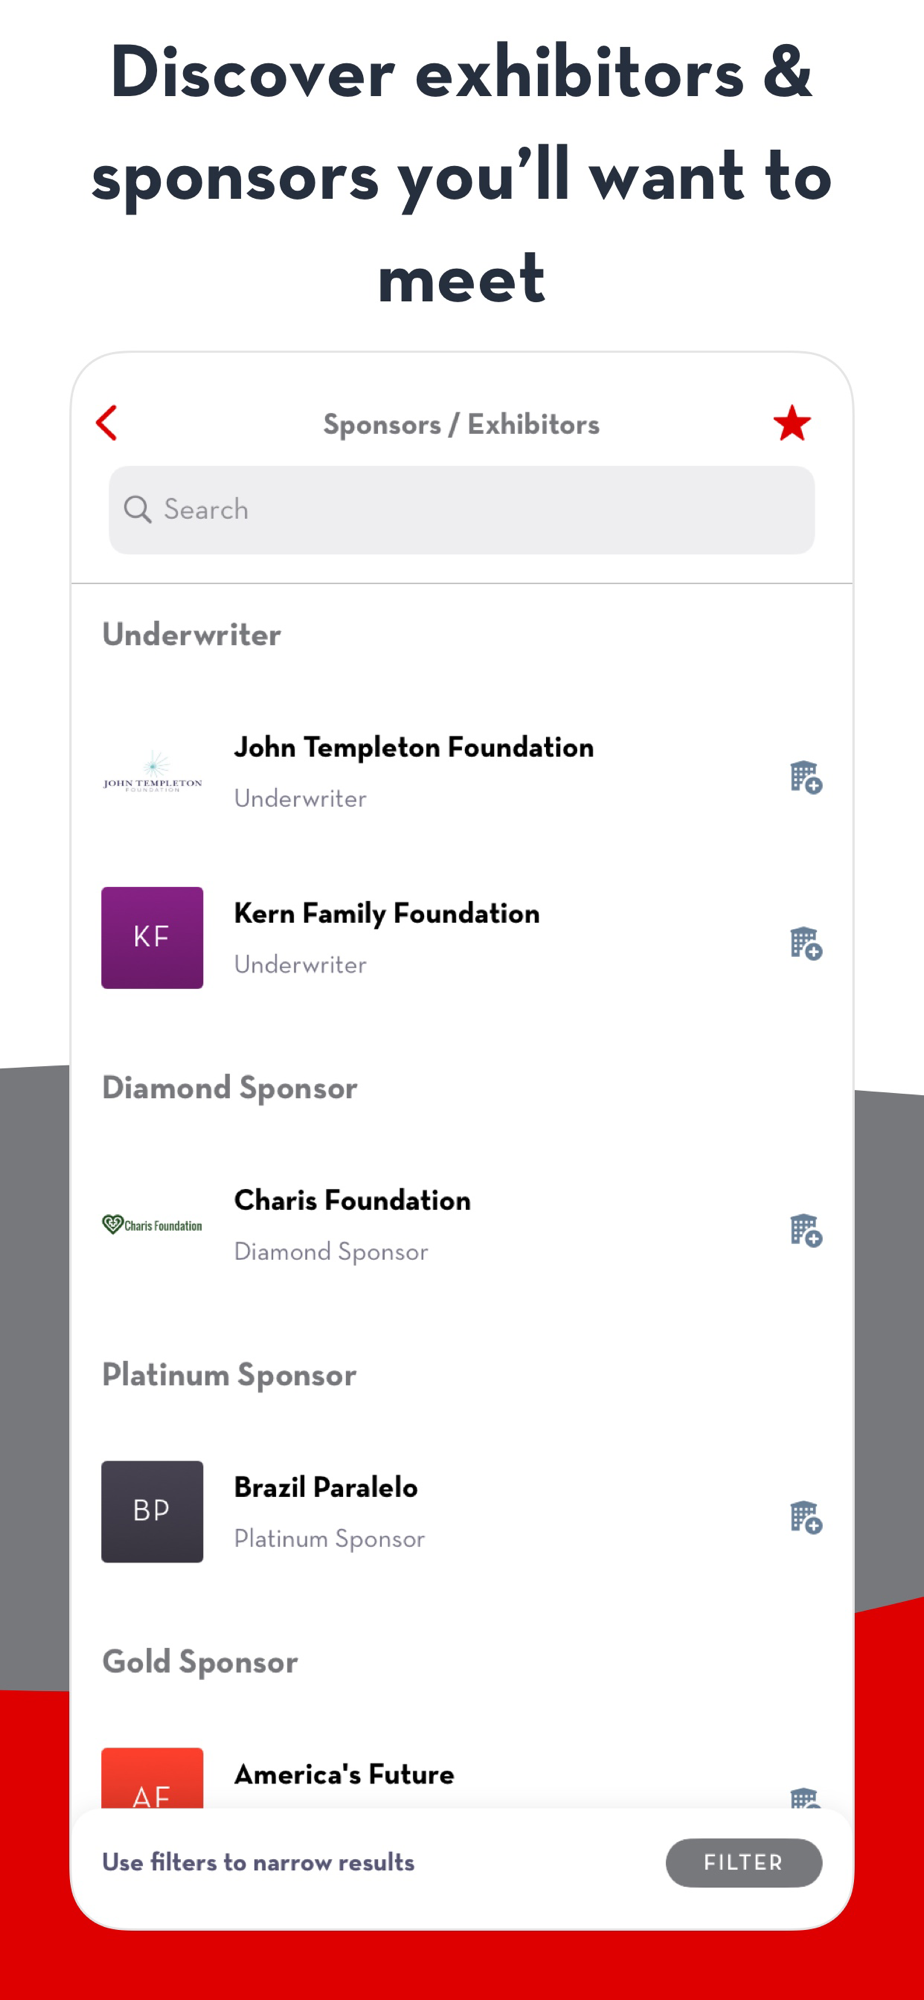Screen dimensions: 924x2000
Task: Open John Templeton Foundation entry
Action: [462, 772]
